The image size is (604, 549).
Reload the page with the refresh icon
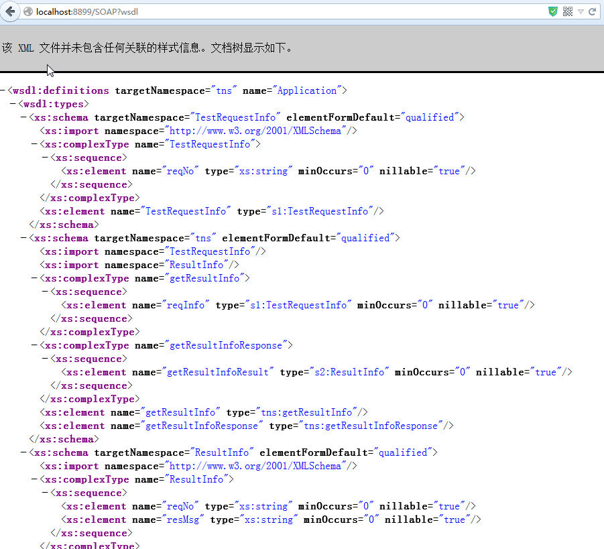click(592, 12)
